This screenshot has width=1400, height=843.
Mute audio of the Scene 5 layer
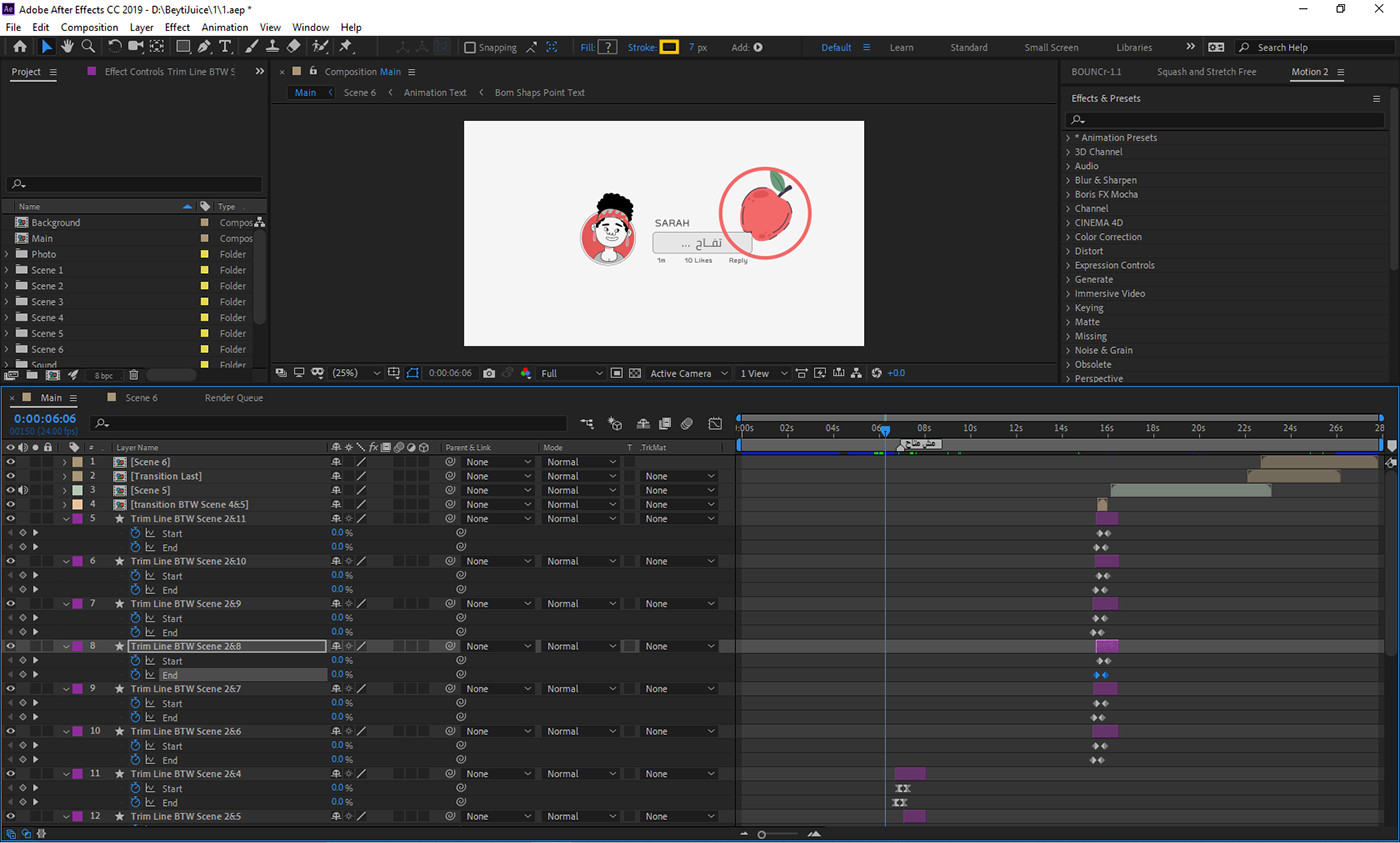[x=23, y=490]
